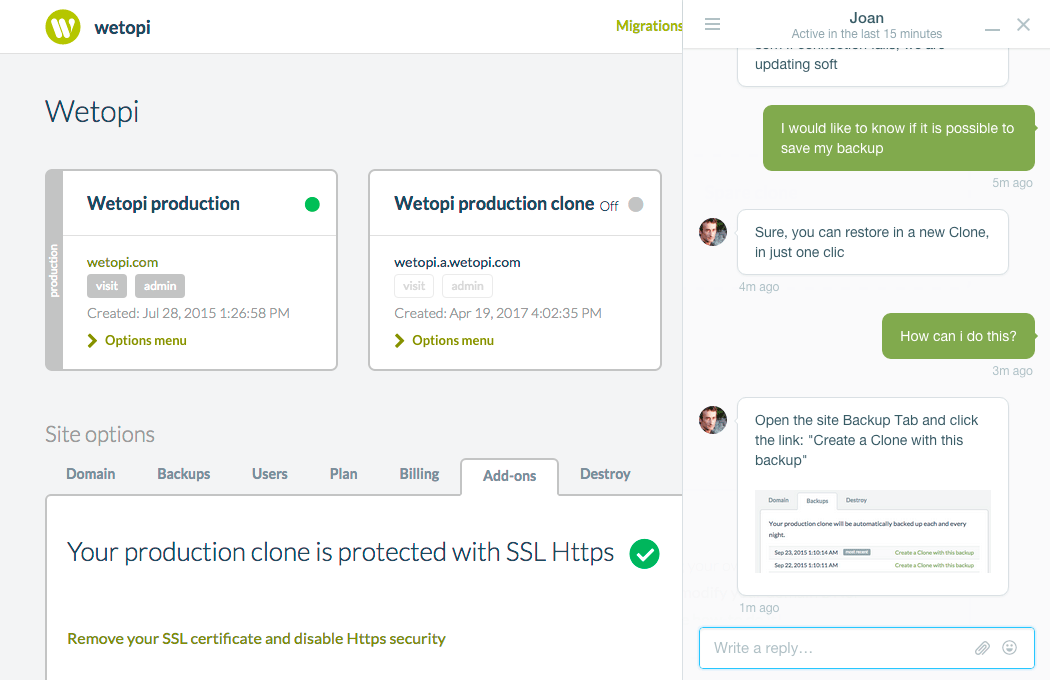Click 'Sure, you can restore in a new Clone' message
The width and height of the screenshot is (1050, 680).
point(873,242)
